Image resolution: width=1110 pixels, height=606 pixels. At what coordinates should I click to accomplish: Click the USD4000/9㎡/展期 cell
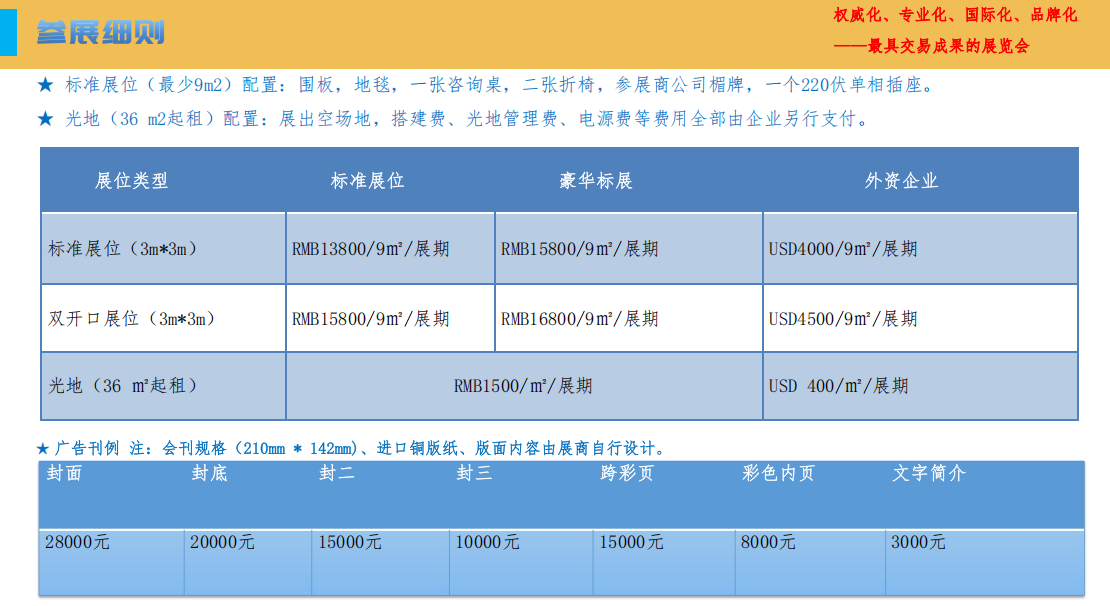(843, 249)
